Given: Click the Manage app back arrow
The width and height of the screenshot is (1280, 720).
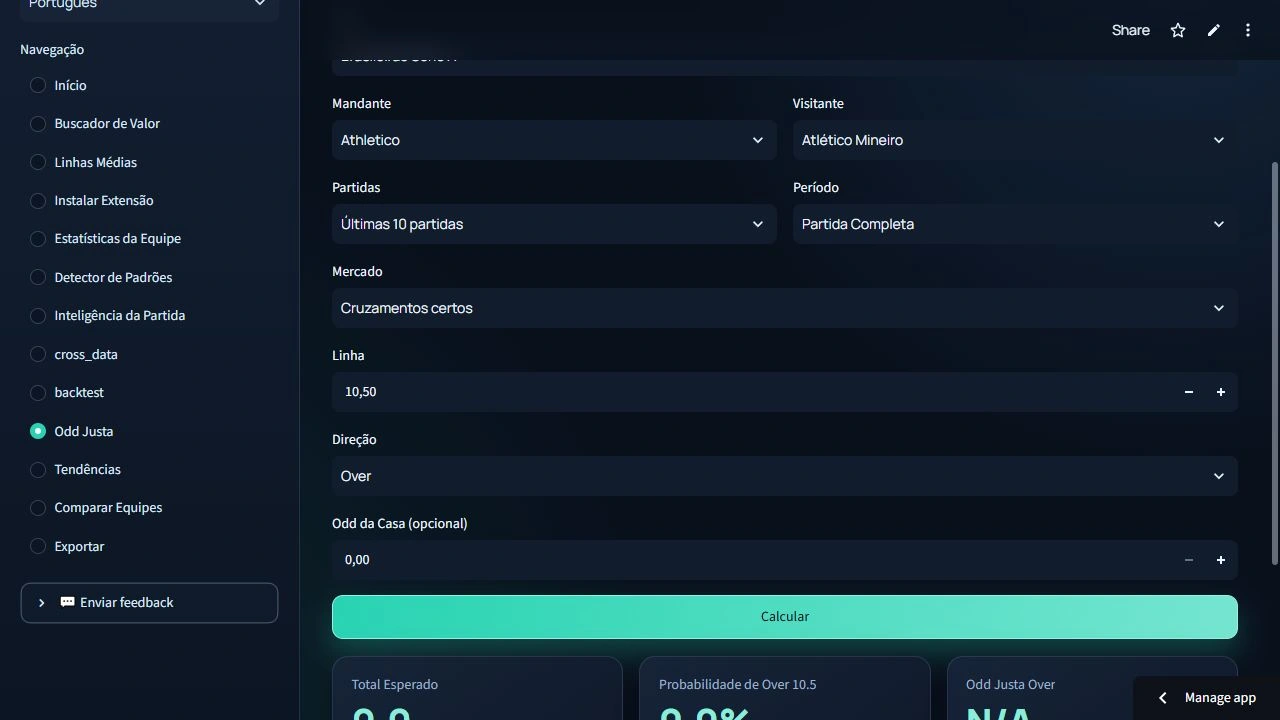Looking at the screenshot, I should coord(1162,698).
